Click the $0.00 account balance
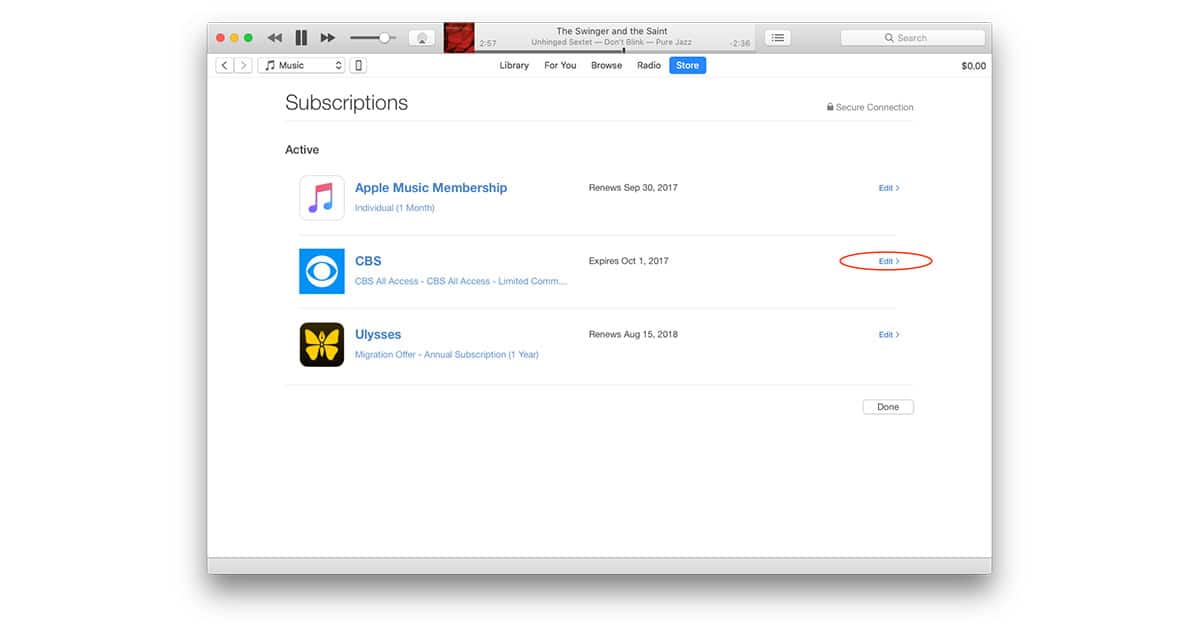Viewport: 1200px width, 630px height. tap(973, 66)
